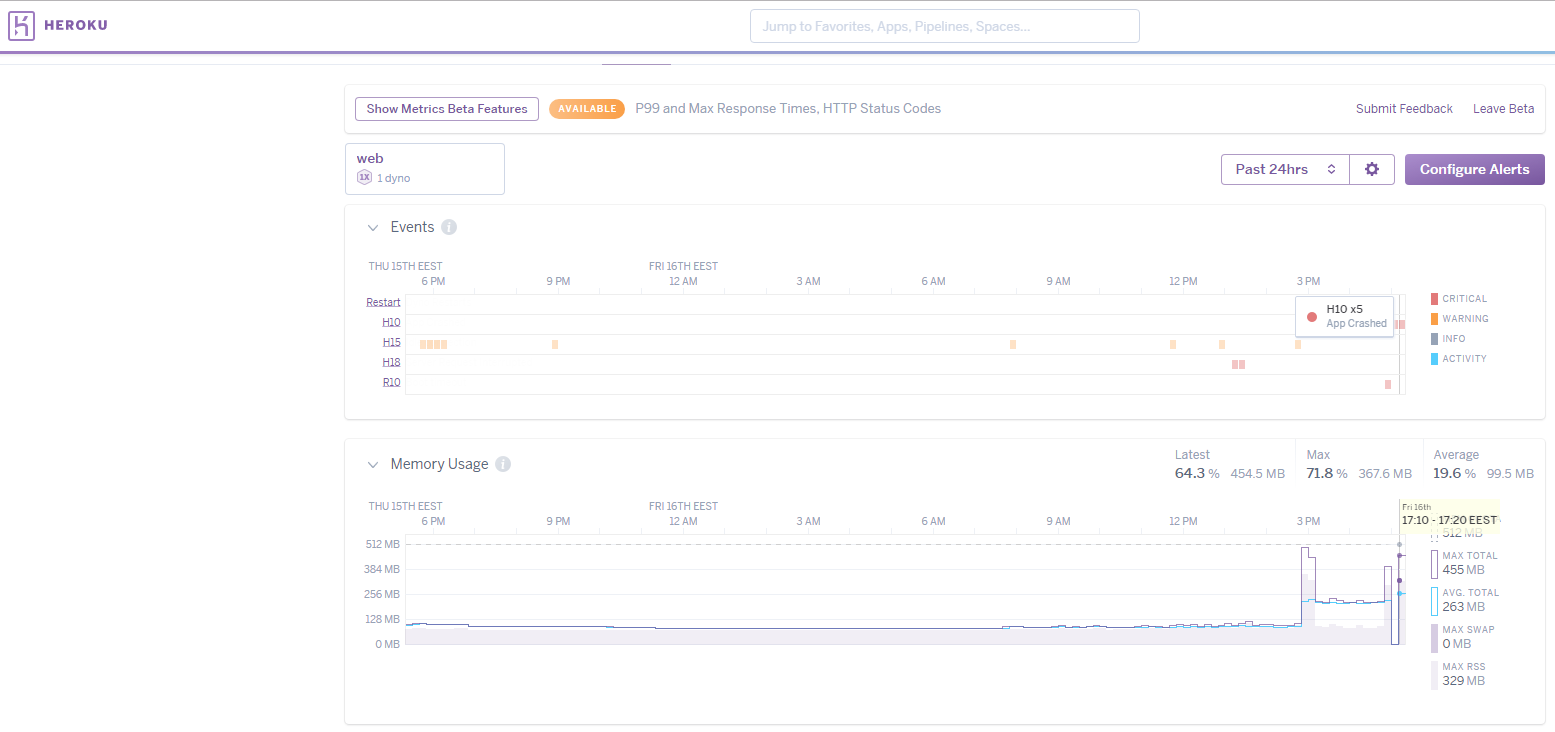Click the ACTIVITY legend color swatch
The image size is (1555, 732).
(x=1434, y=359)
